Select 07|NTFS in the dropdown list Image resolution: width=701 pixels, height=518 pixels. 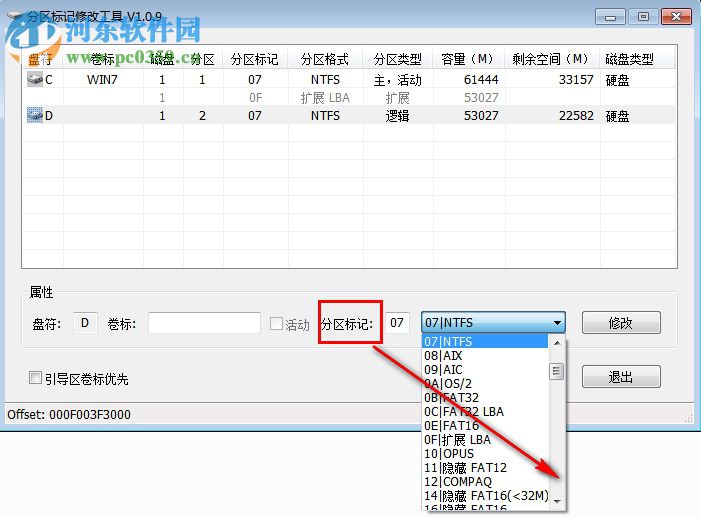(x=485, y=341)
